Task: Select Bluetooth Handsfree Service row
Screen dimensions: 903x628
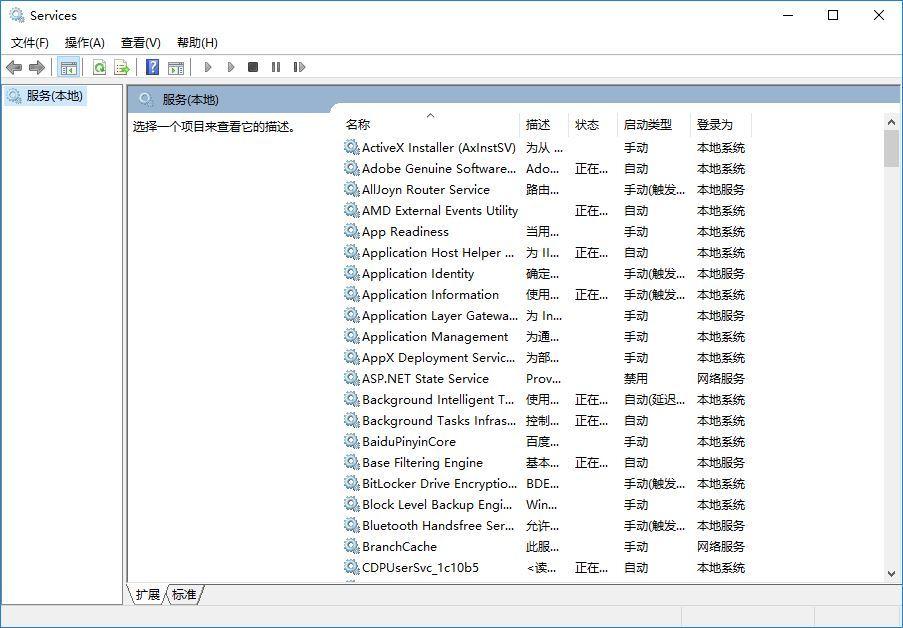Action: click(x=547, y=525)
